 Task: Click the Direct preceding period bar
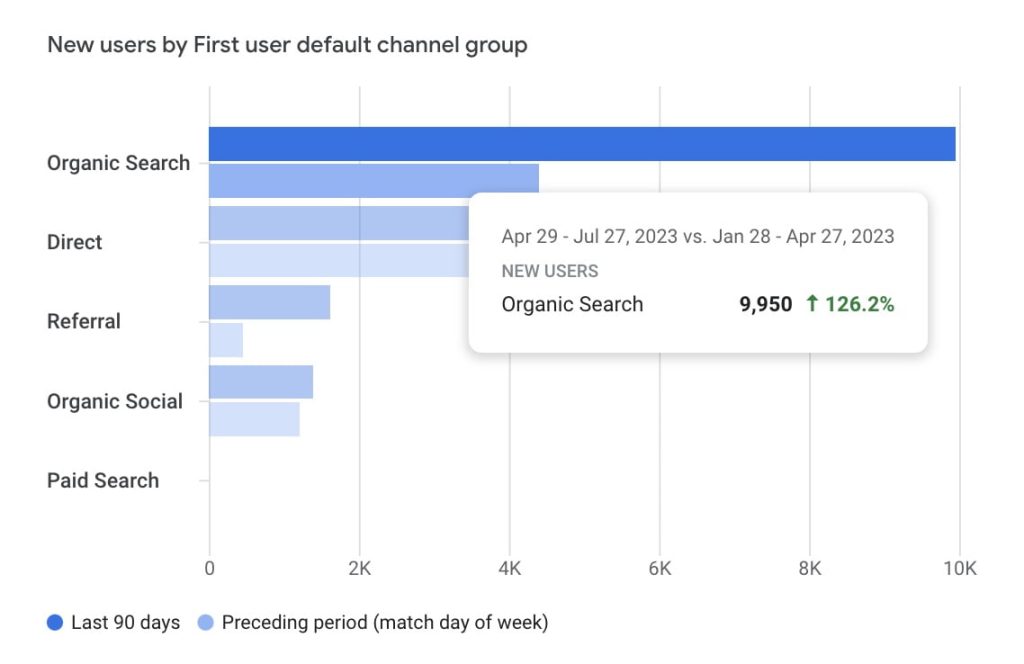339,260
